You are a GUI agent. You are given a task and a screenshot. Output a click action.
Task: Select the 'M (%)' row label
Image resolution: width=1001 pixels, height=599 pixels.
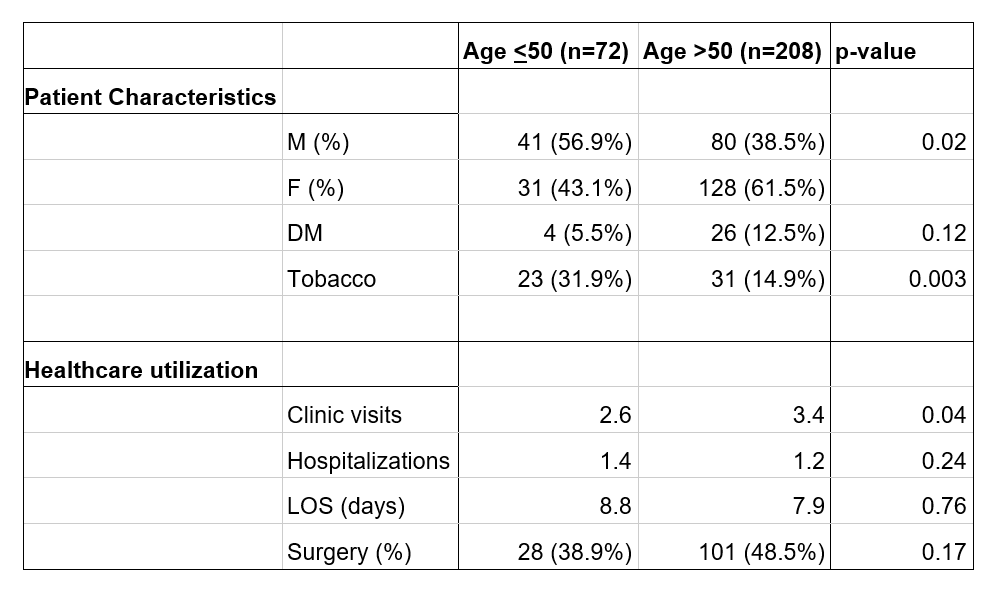pyautogui.click(x=318, y=143)
